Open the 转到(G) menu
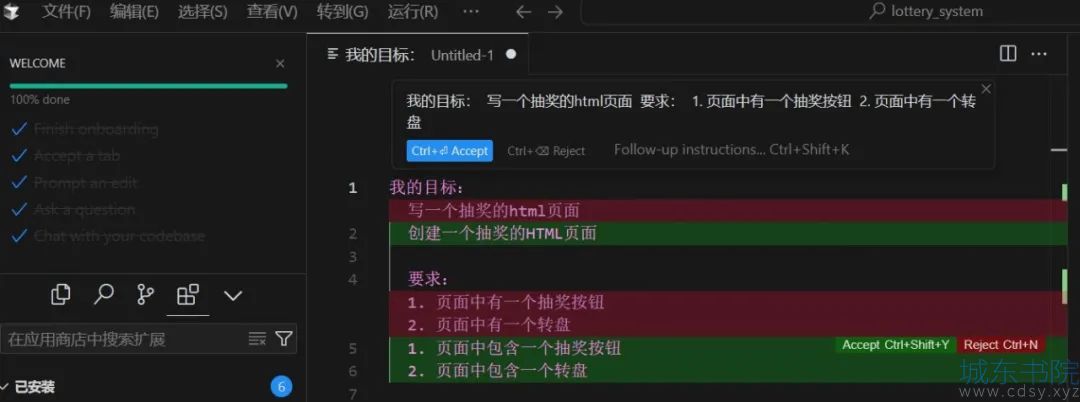 point(342,12)
